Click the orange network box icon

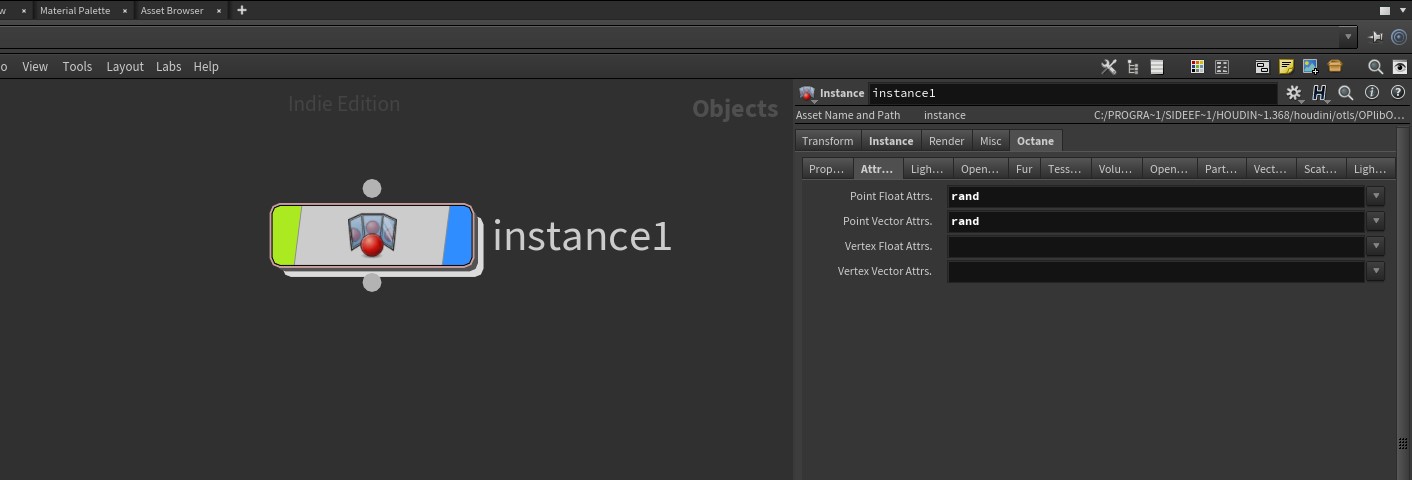tap(1334, 67)
